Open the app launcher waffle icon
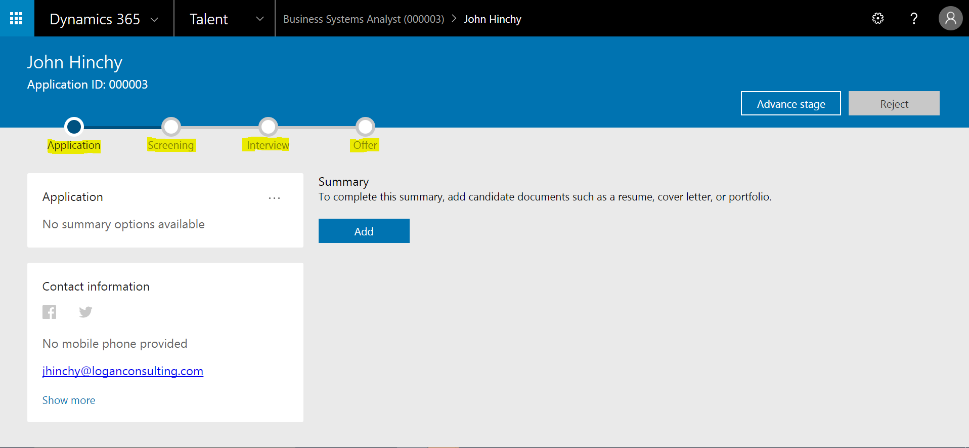Screen dimensions: 969x448 [16, 18]
